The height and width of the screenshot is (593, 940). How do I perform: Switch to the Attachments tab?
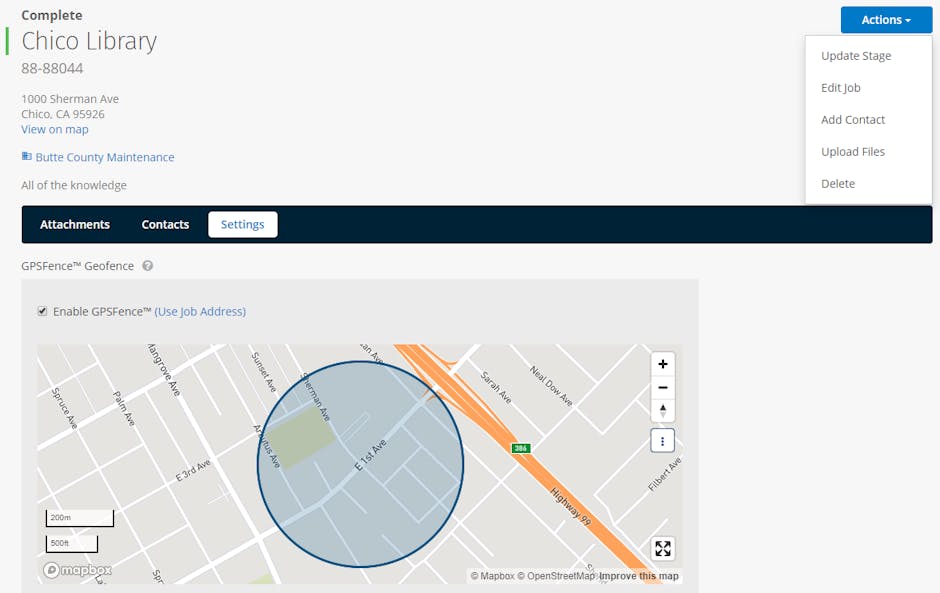[x=75, y=224]
